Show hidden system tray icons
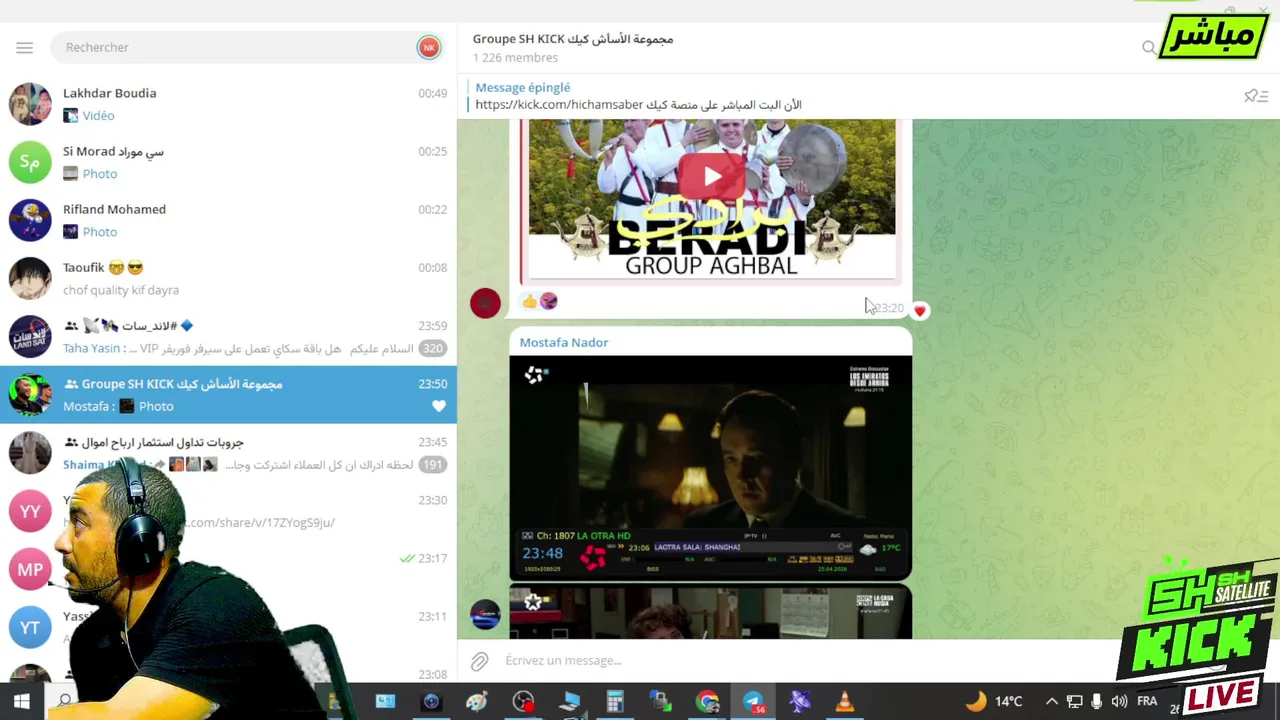 pyautogui.click(x=1051, y=701)
